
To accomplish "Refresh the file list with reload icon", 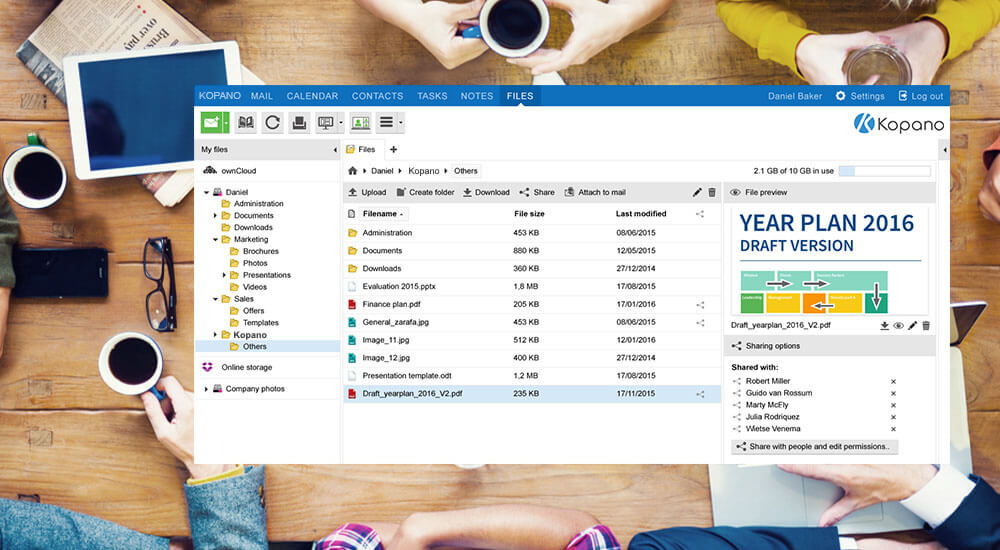I will pyautogui.click(x=272, y=123).
